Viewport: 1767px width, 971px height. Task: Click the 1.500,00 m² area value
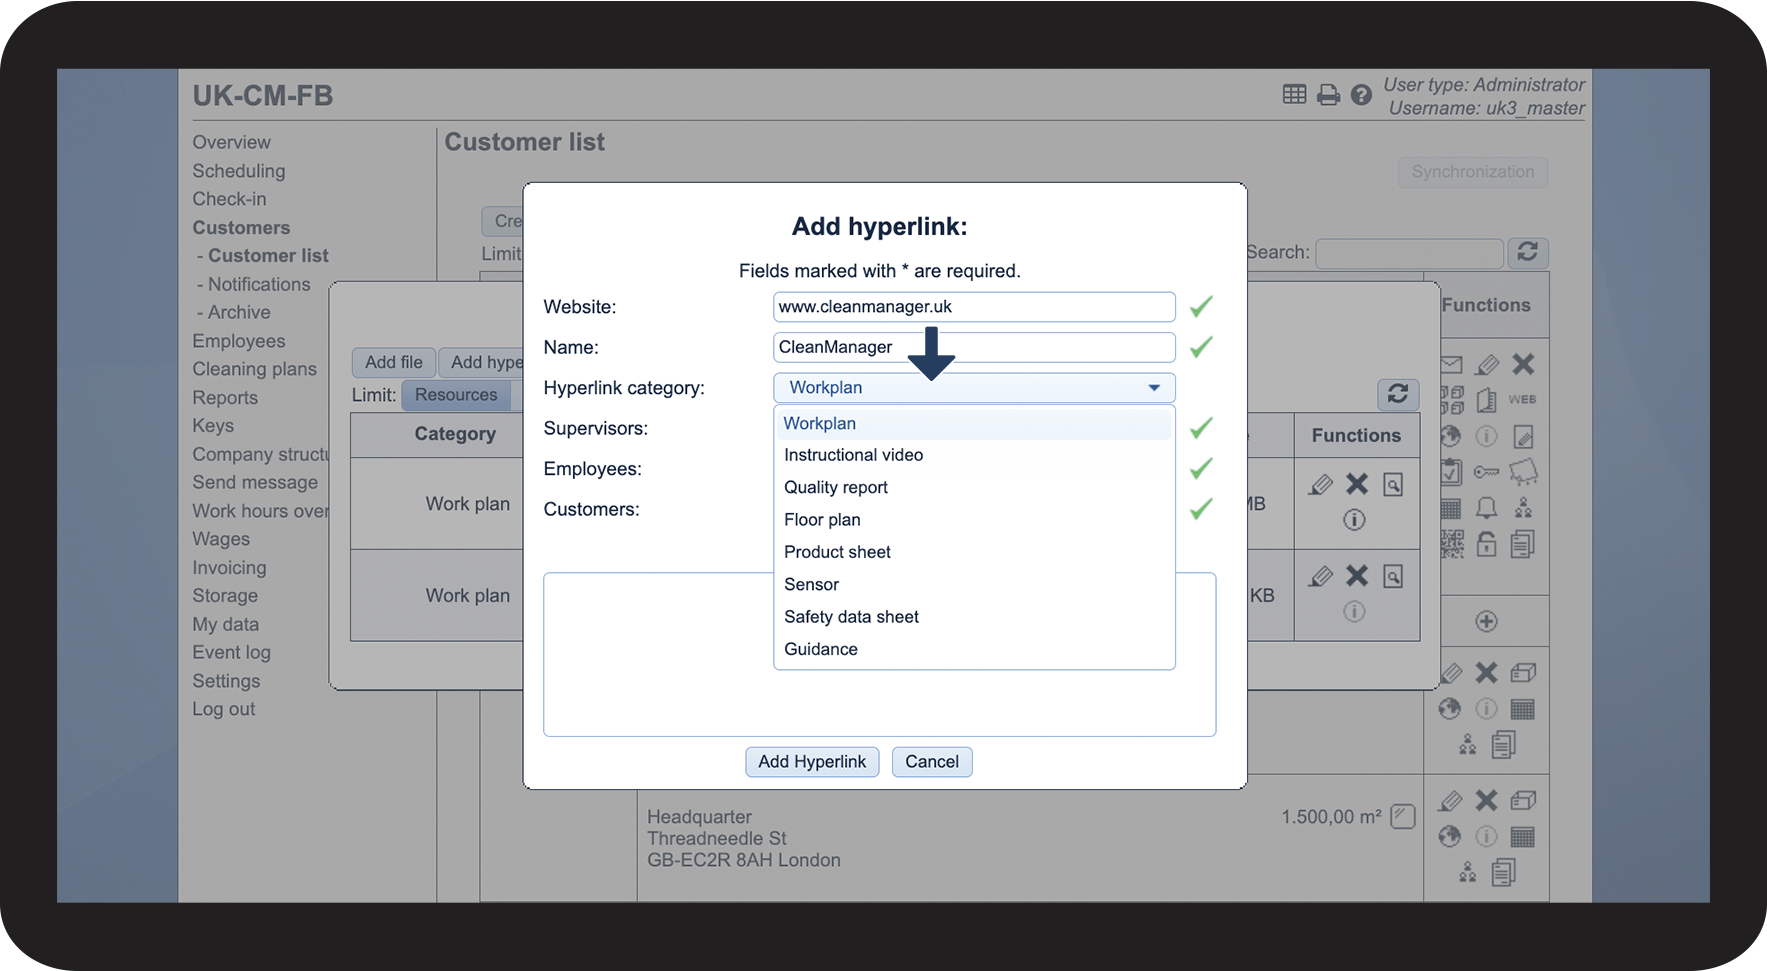click(1331, 817)
